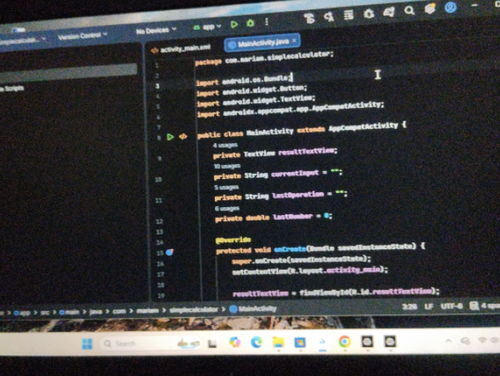
Task: Open Task View from the taskbar
Action: coord(212,343)
